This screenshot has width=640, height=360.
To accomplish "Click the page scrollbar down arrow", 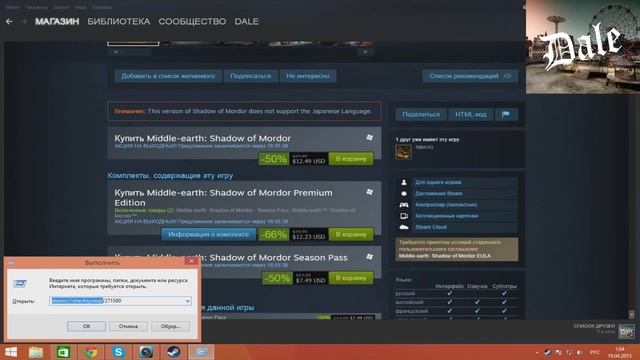I will click(x=631, y=315).
